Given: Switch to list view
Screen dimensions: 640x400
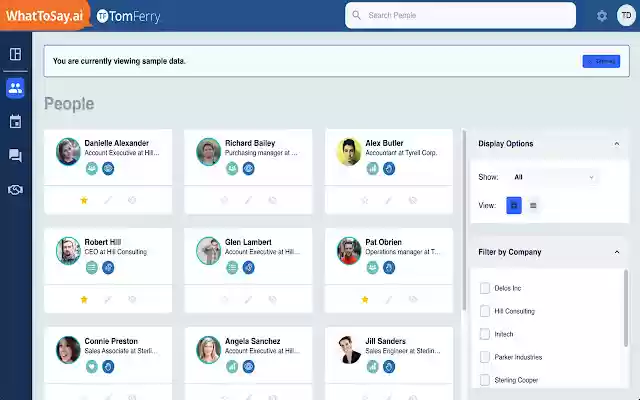Looking at the screenshot, I should point(533,205).
